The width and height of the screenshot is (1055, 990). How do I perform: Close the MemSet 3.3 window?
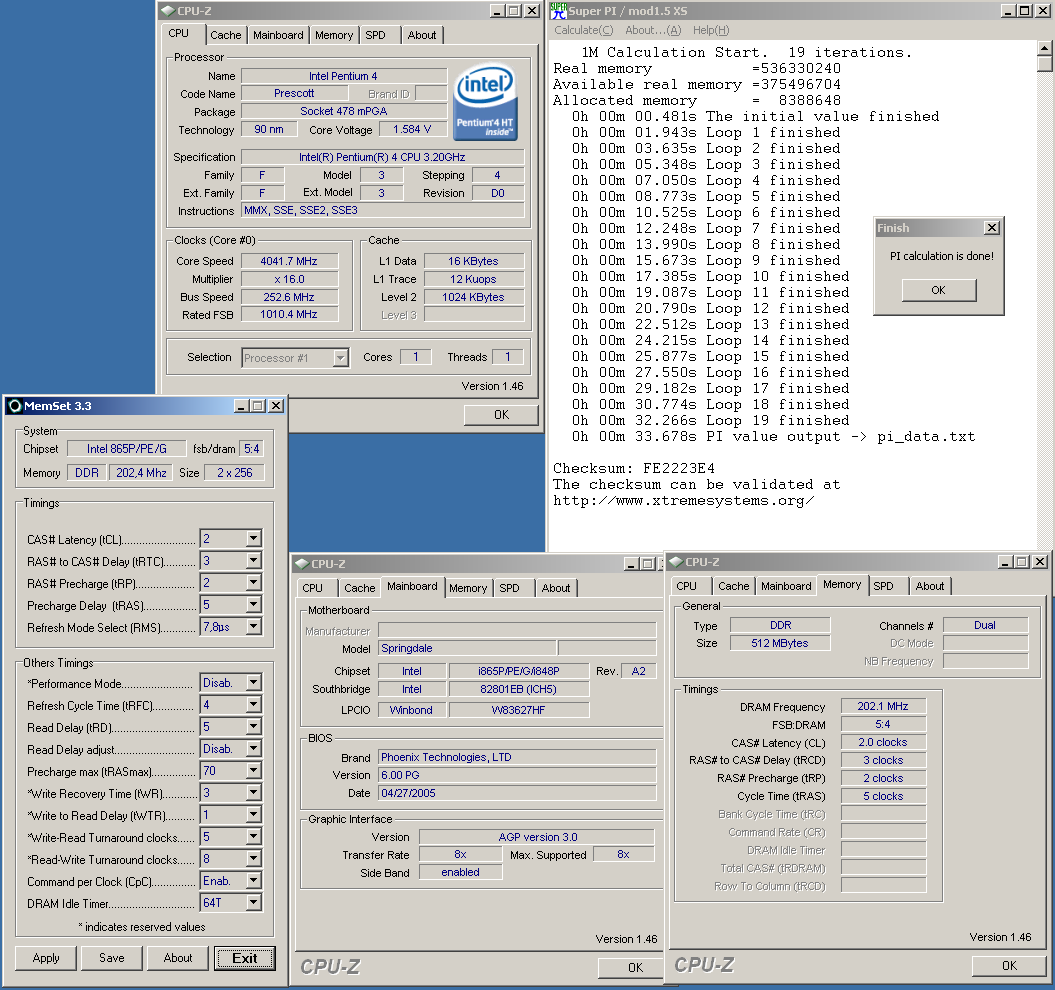(276, 406)
